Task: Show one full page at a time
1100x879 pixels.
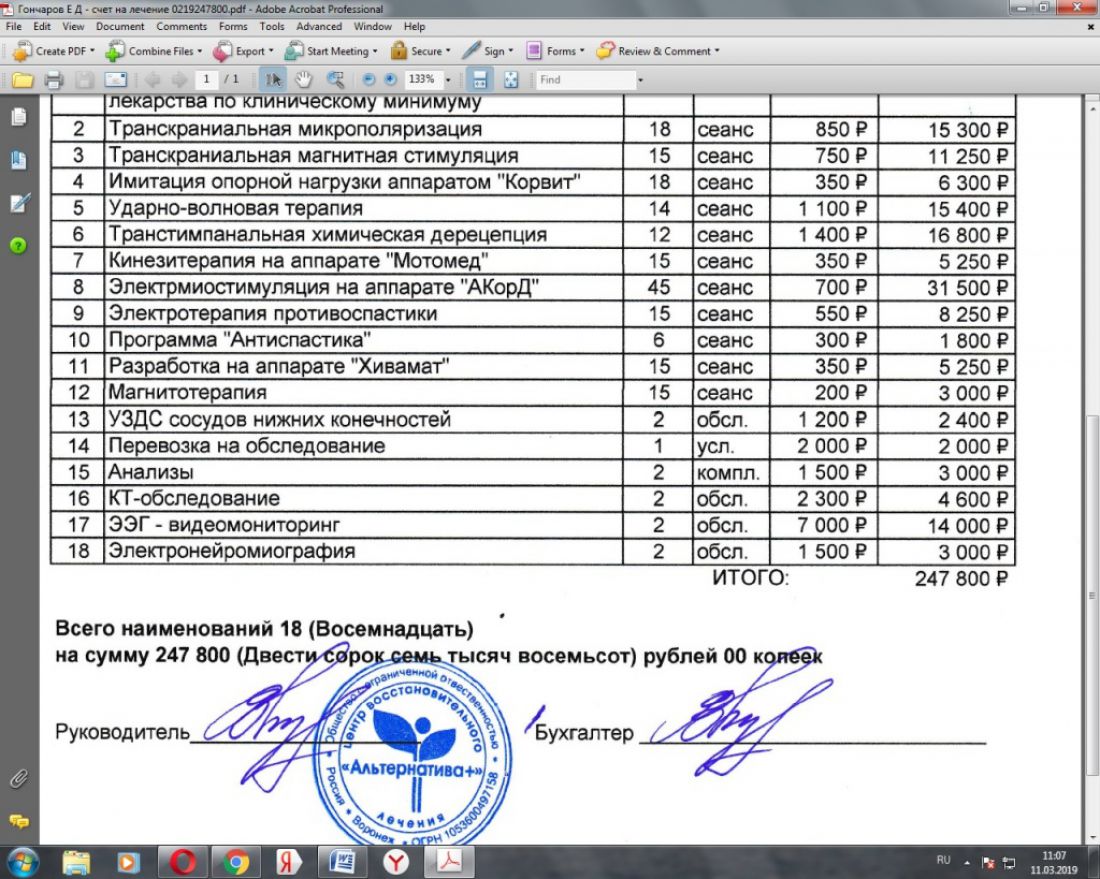Action: (x=511, y=80)
